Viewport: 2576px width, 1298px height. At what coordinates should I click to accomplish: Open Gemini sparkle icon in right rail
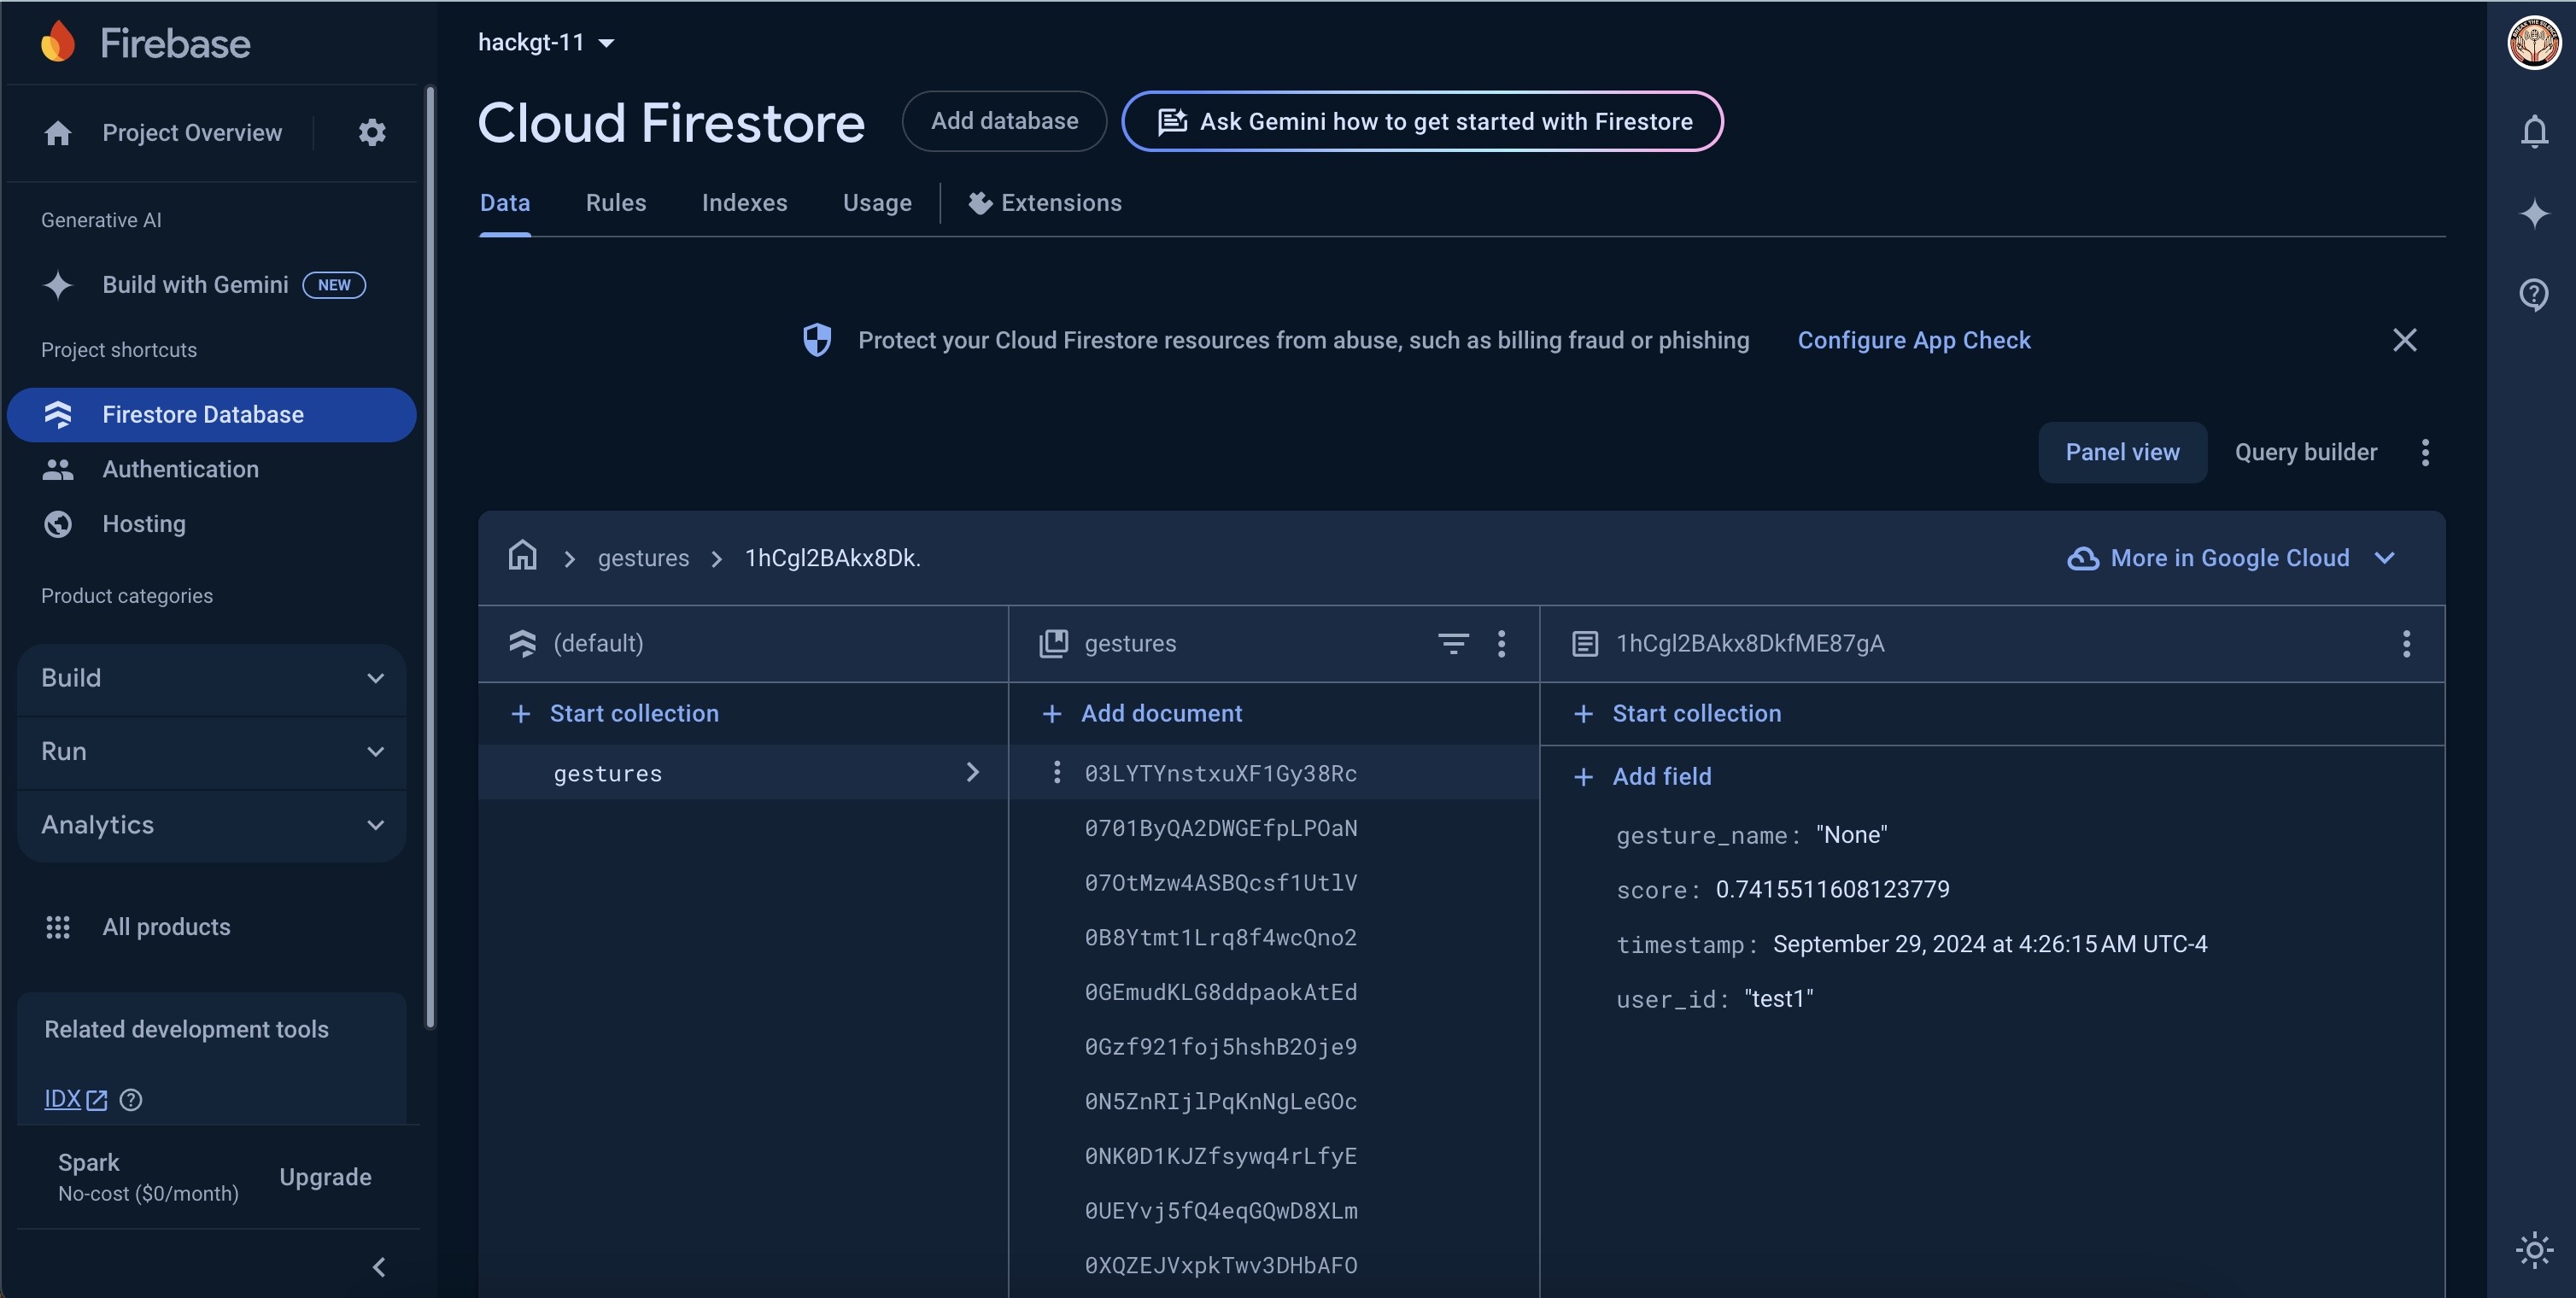pyautogui.click(x=2533, y=213)
